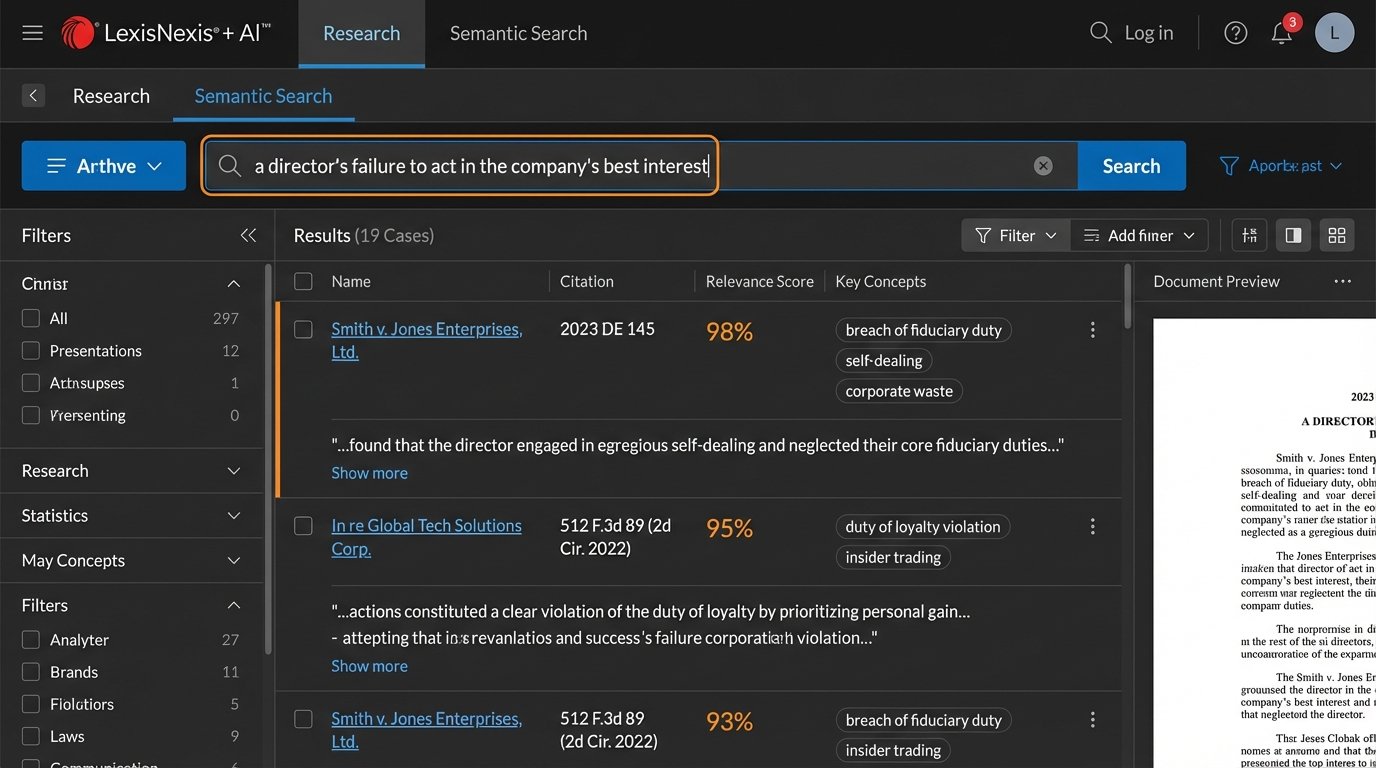Select the In re Global Tech Solutions checkbox
Image resolution: width=1376 pixels, height=768 pixels.
(303, 526)
